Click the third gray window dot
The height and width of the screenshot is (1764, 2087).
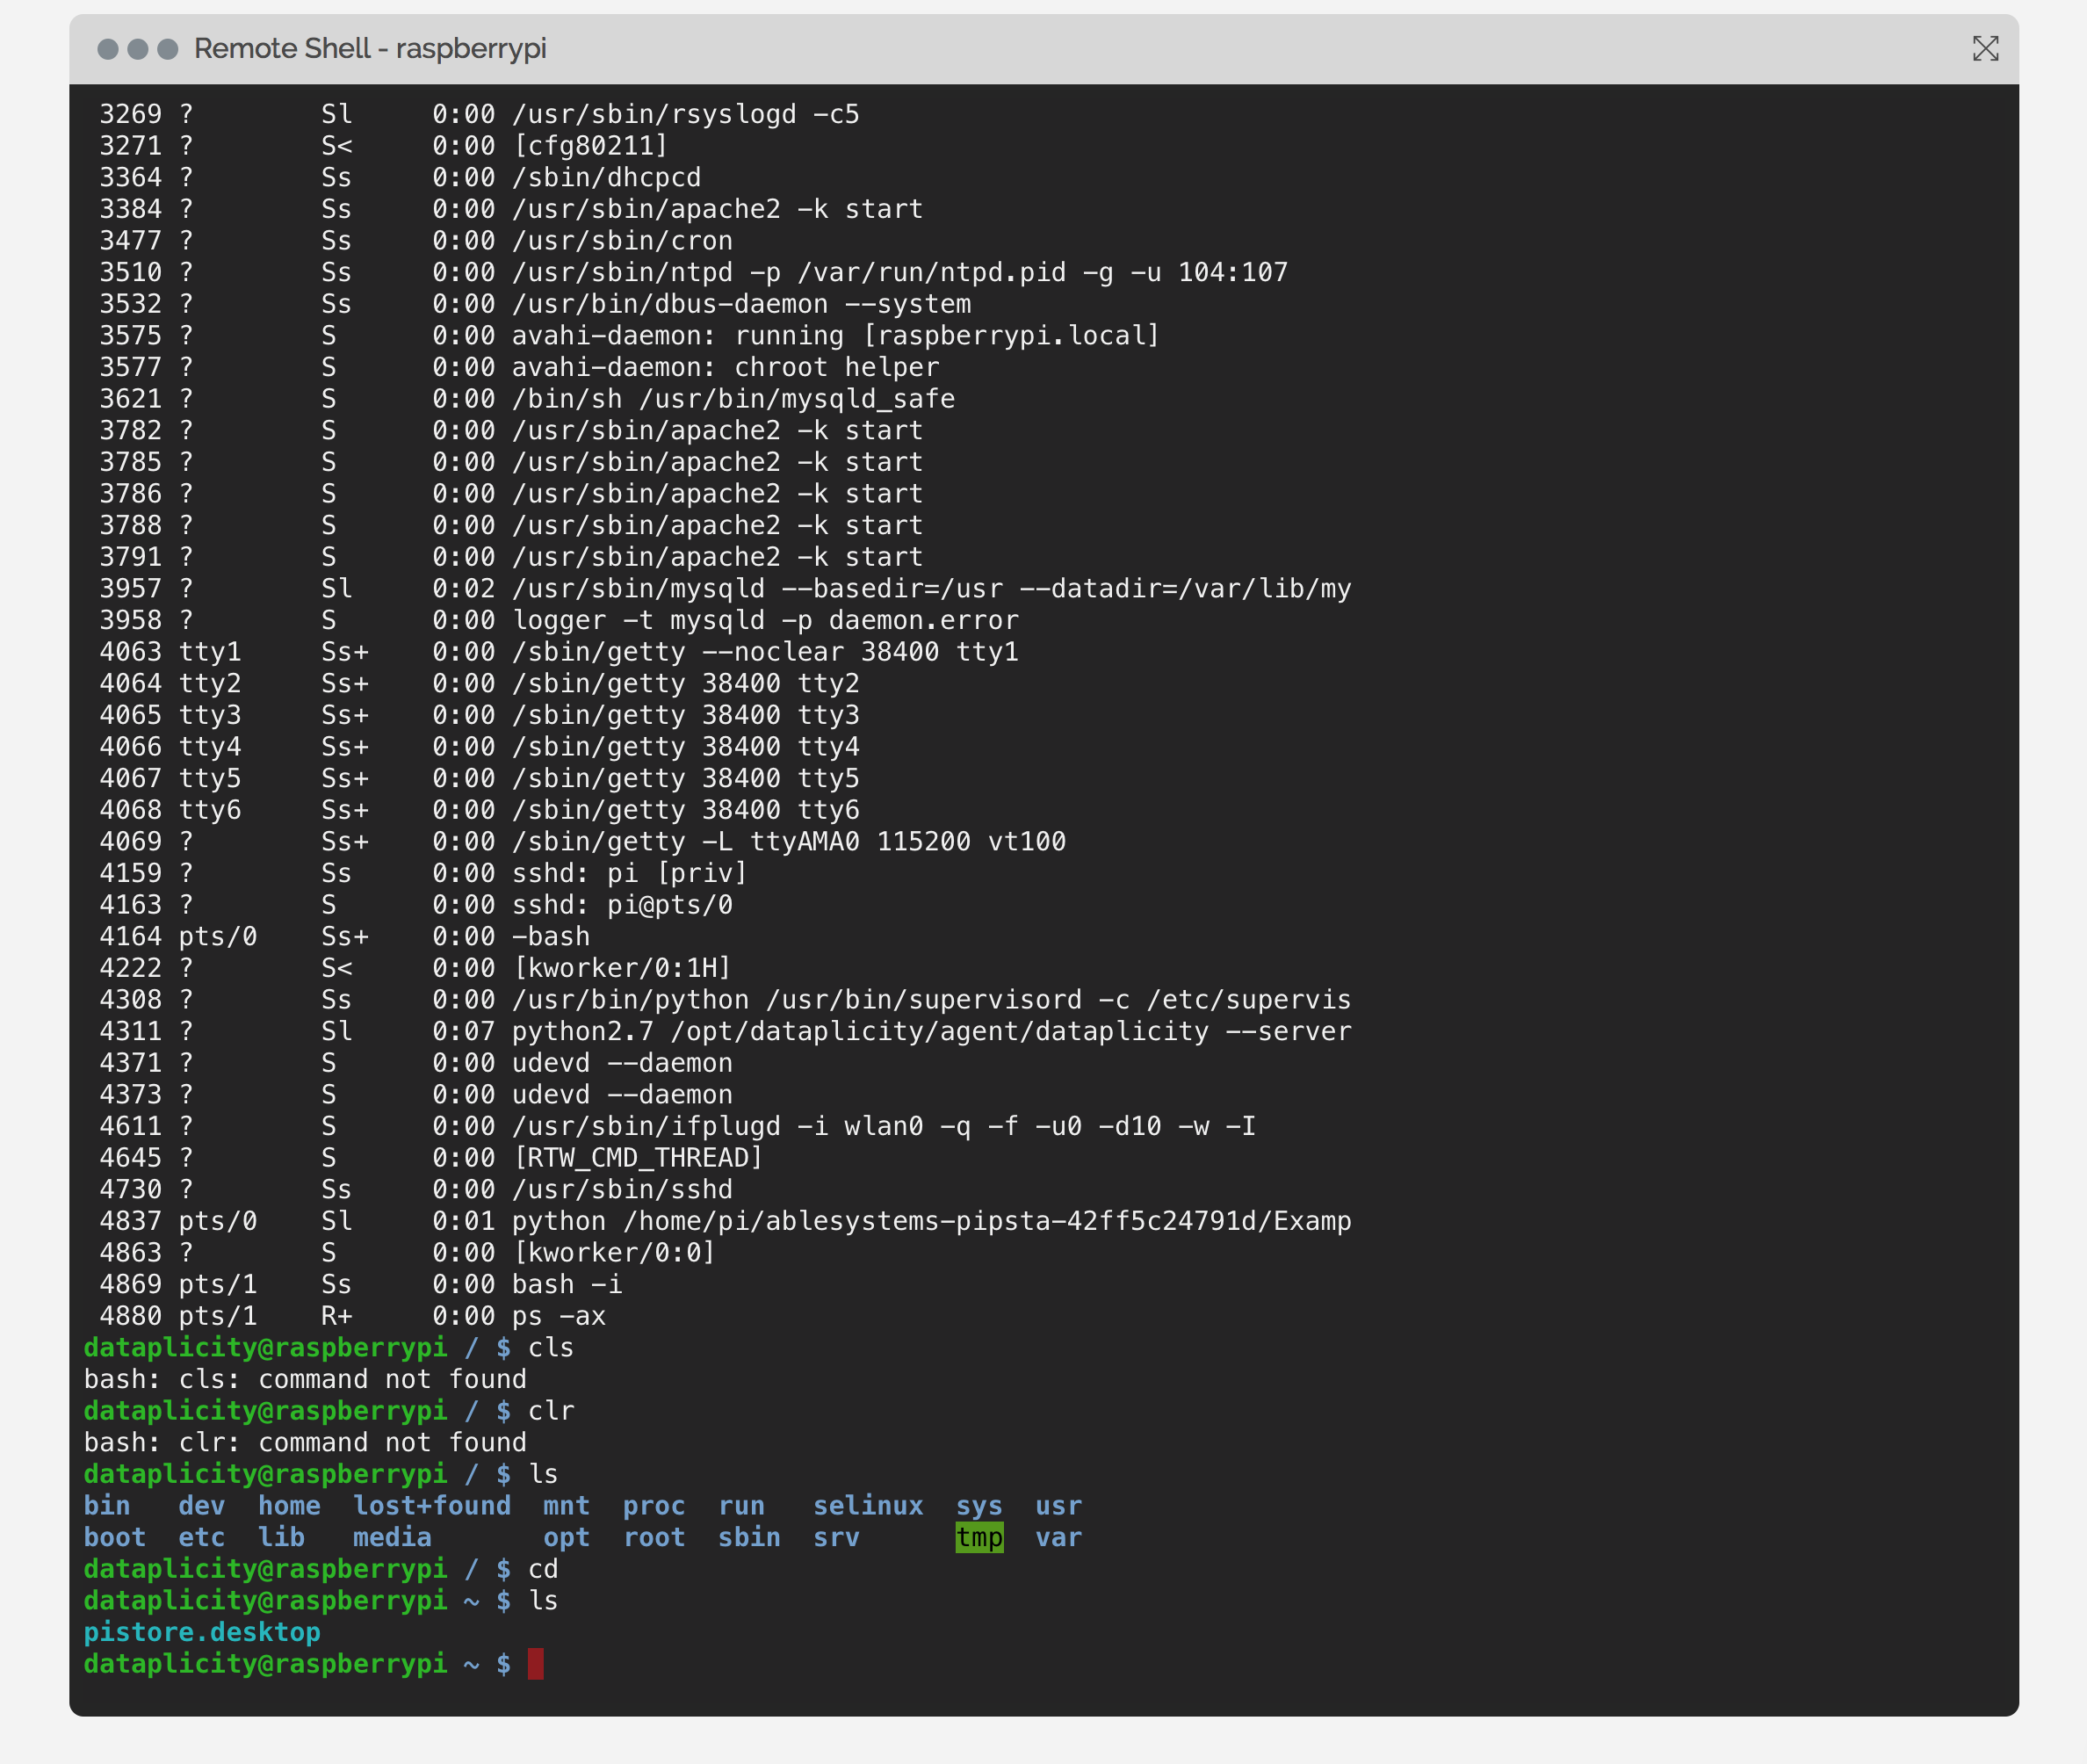168,49
